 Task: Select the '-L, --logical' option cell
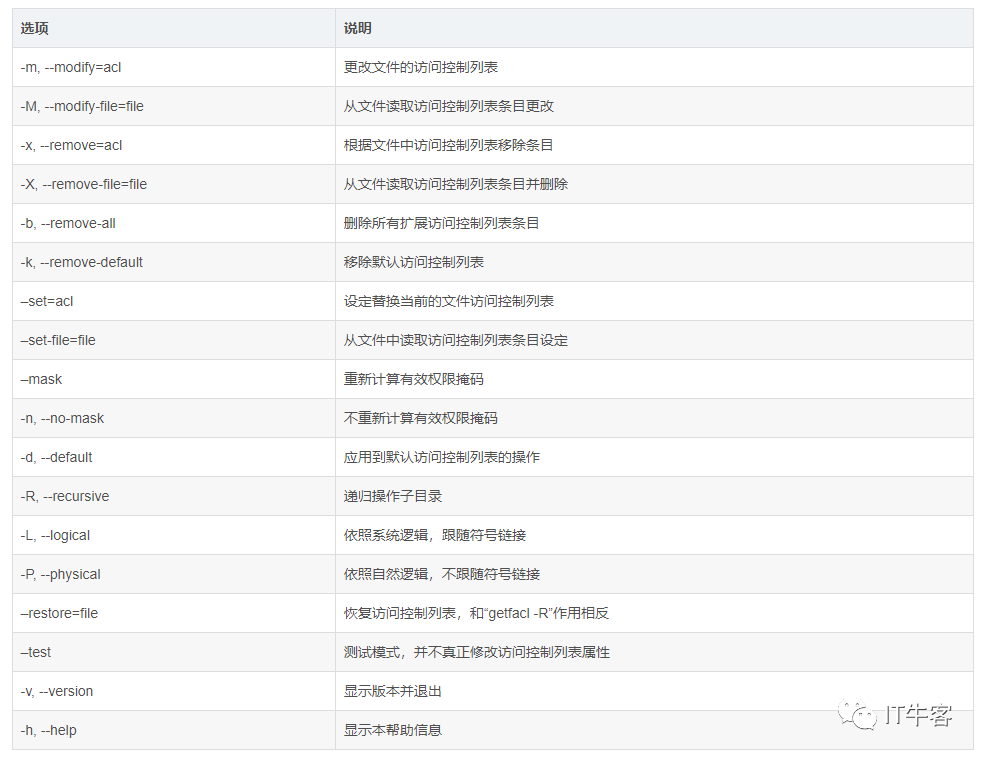tap(174, 535)
